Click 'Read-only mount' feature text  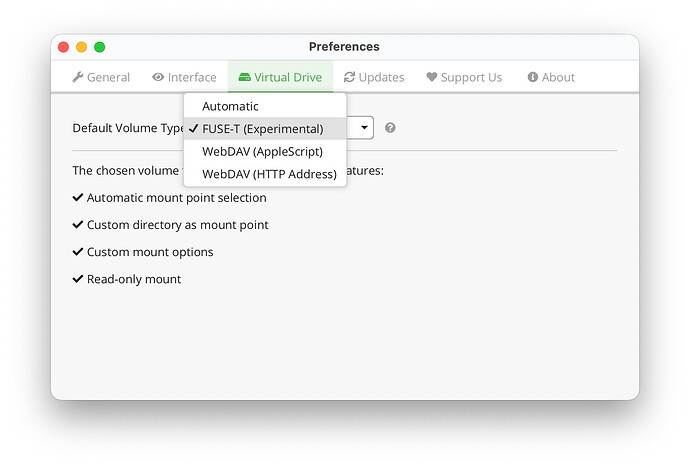pyautogui.click(x=134, y=279)
